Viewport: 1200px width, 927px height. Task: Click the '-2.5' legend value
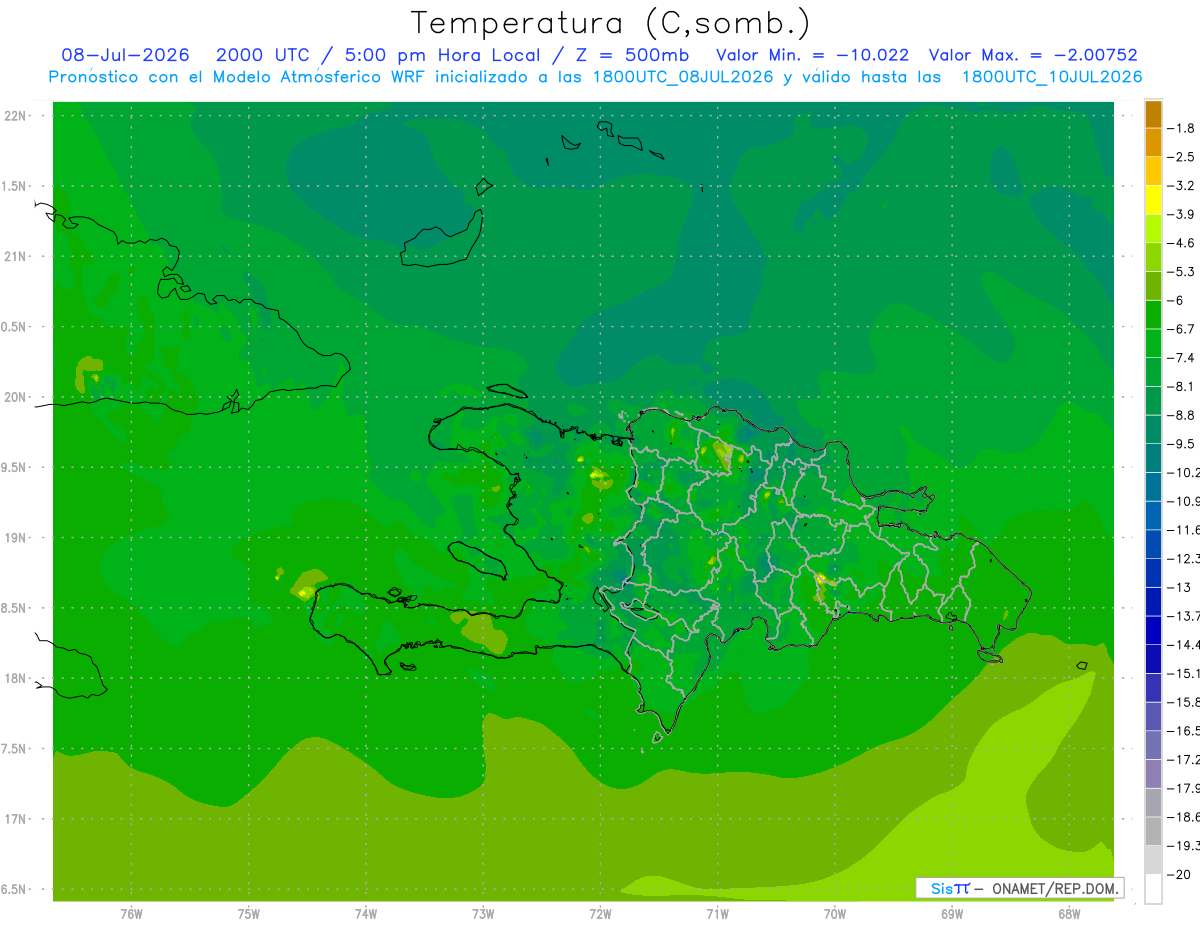(x=1183, y=157)
